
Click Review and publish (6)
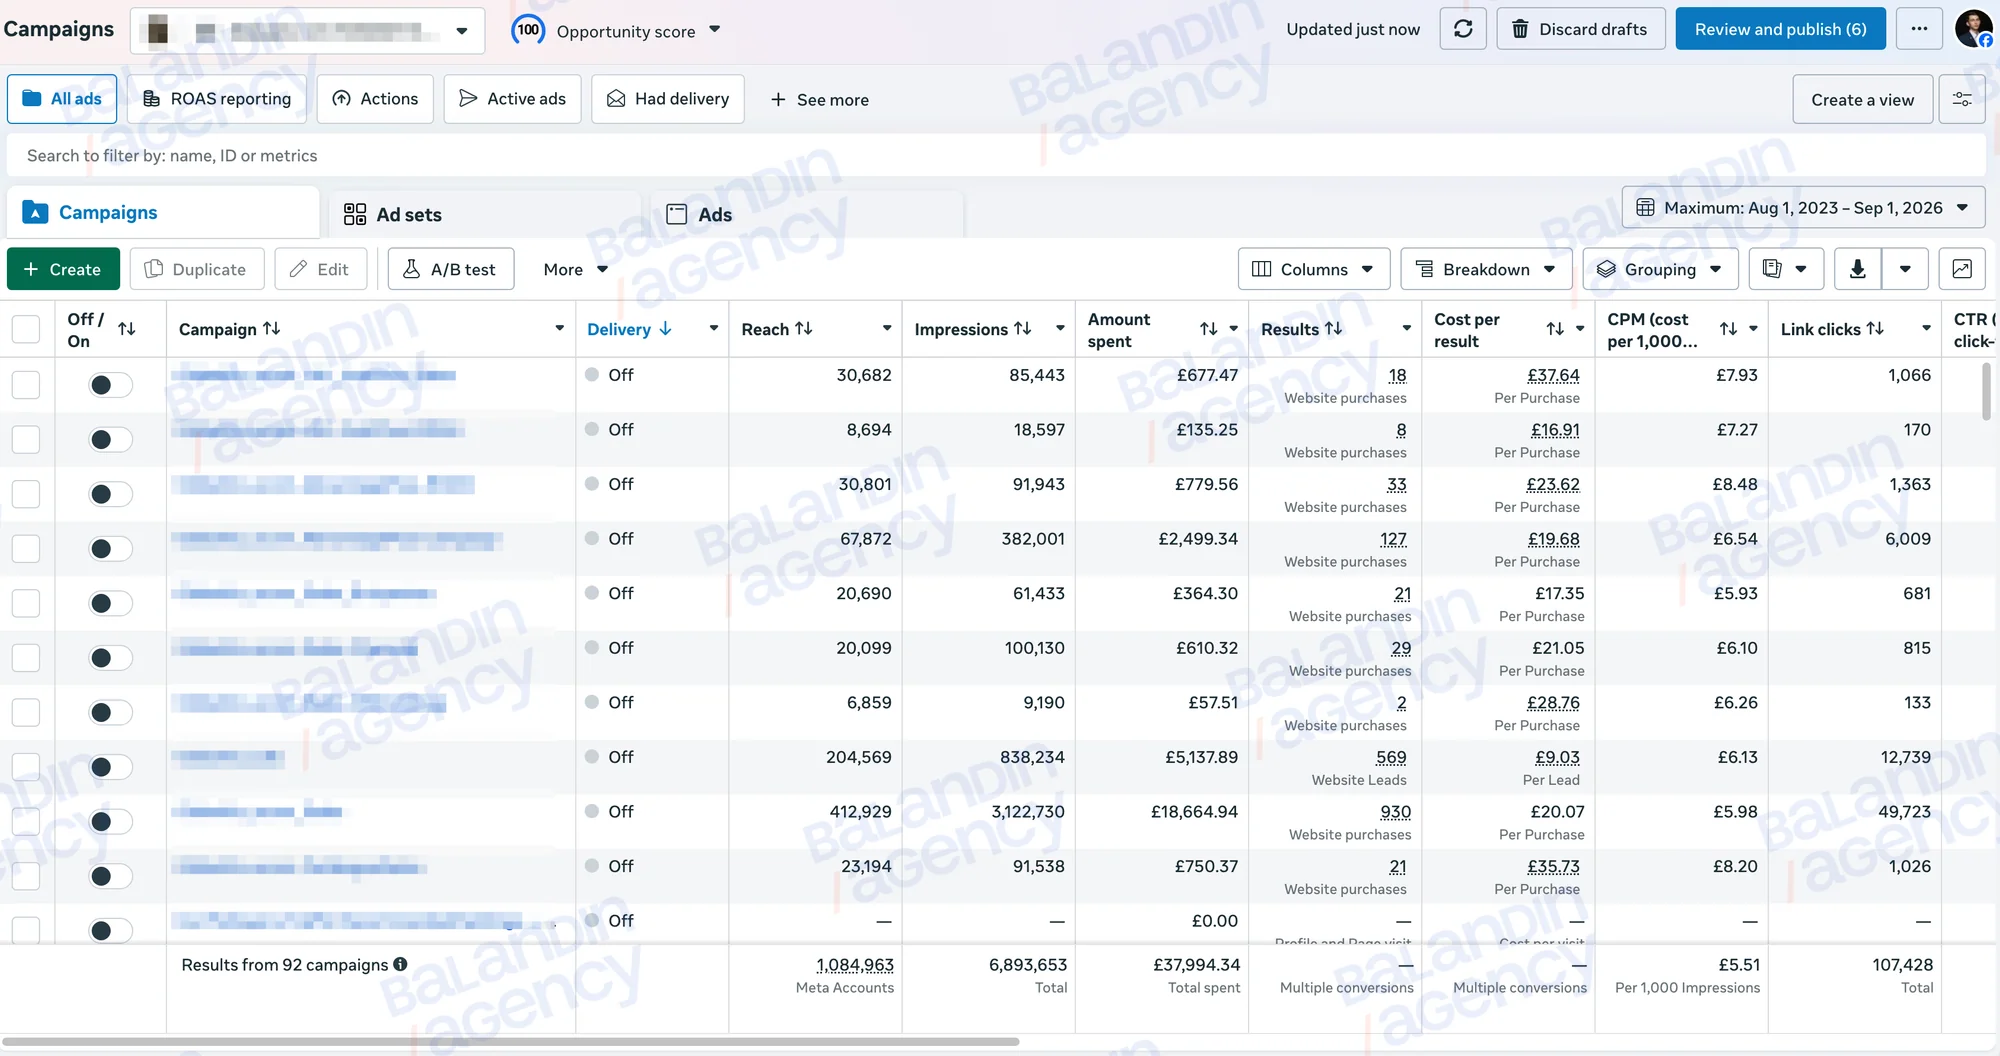tap(1780, 29)
